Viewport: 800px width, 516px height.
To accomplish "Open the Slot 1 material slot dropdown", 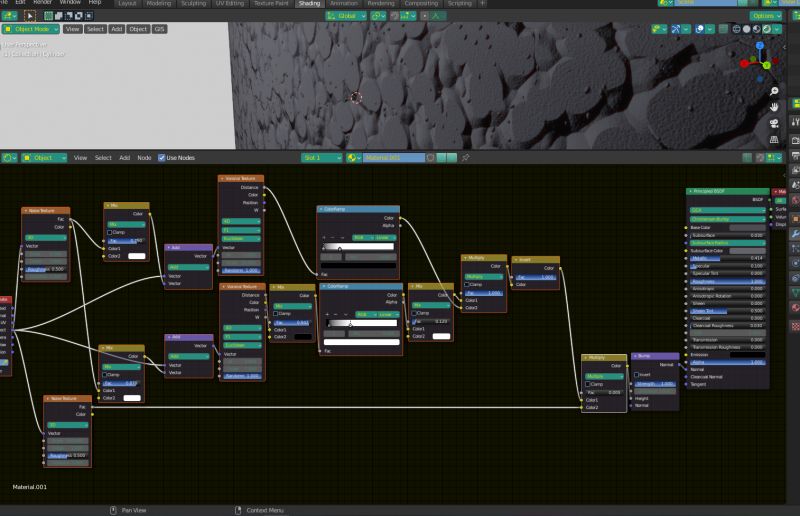I will (321, 158).
